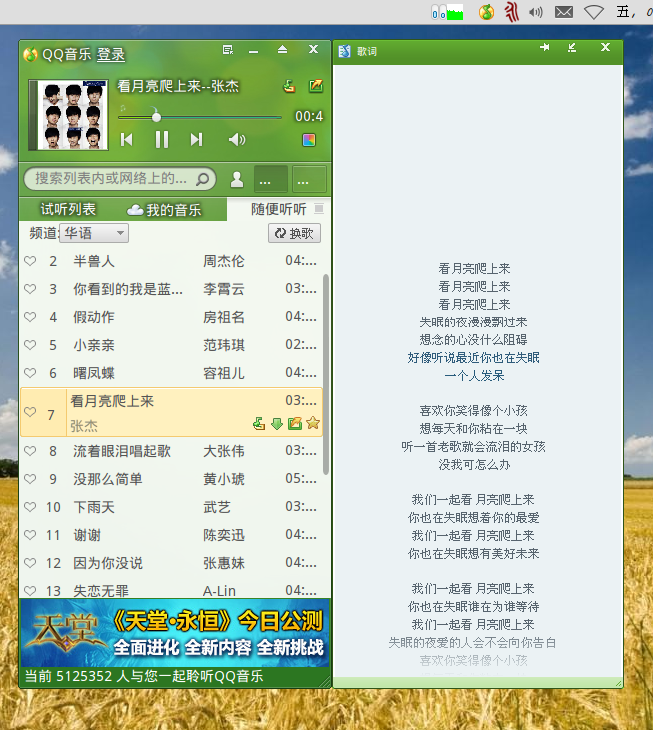
Task: Favorite 曙凤蝶 with heart icon
Action: click(30, 372)
